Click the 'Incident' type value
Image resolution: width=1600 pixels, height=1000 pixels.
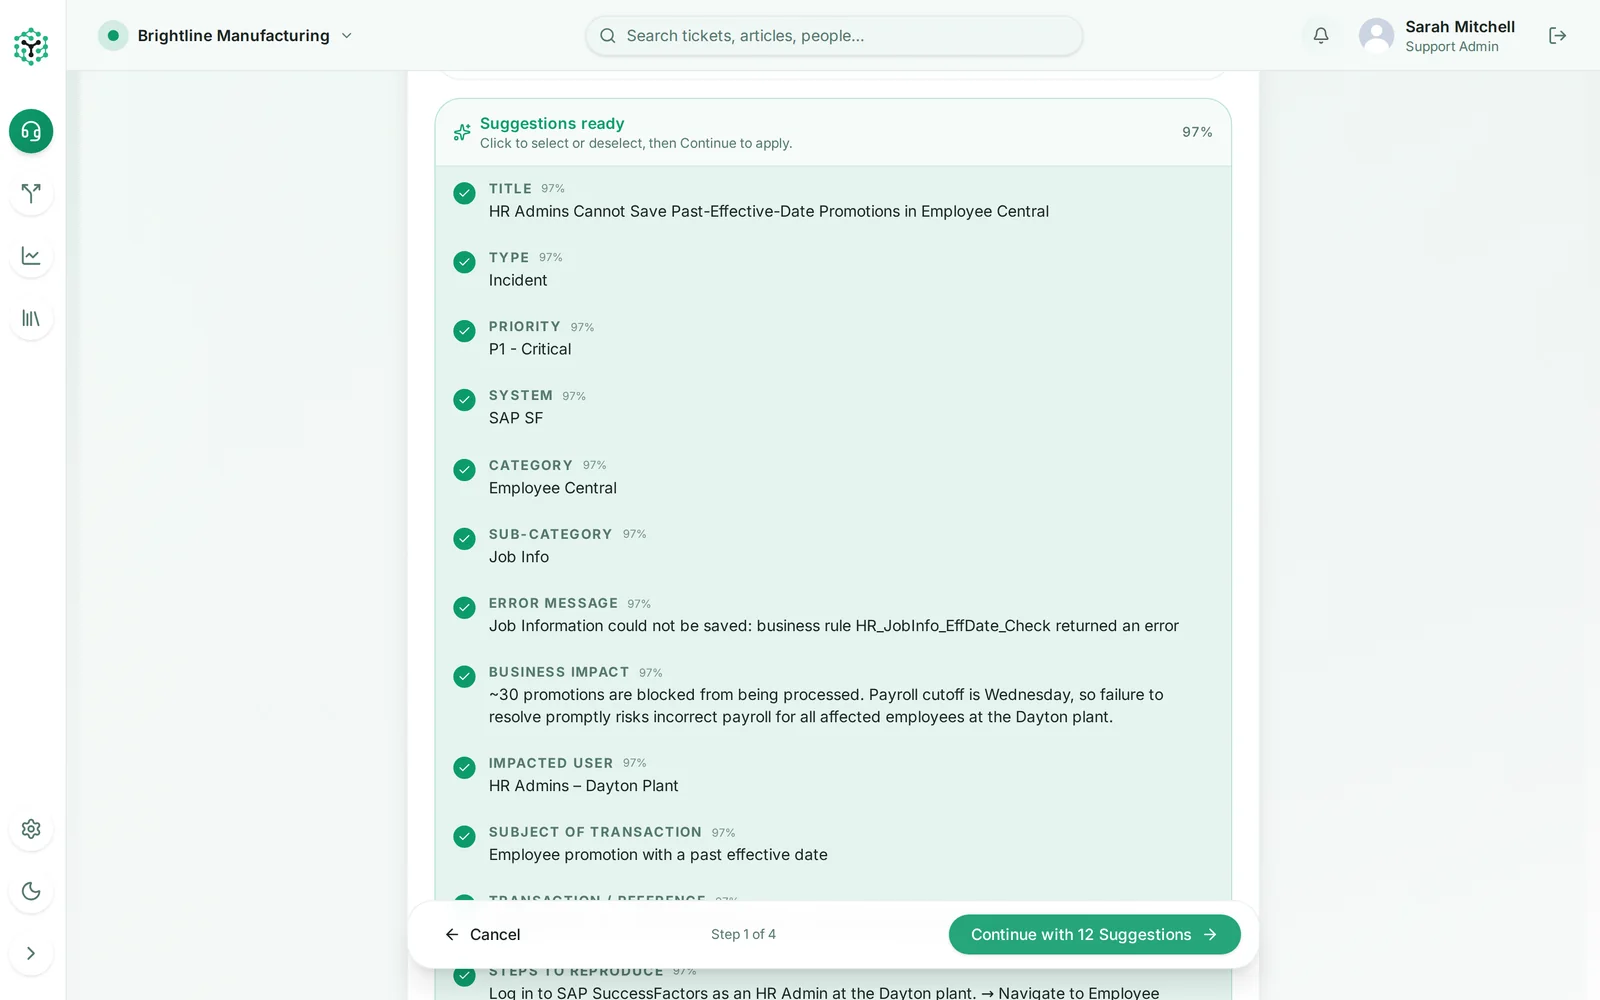pyautogui.click(x=518, y=280)
